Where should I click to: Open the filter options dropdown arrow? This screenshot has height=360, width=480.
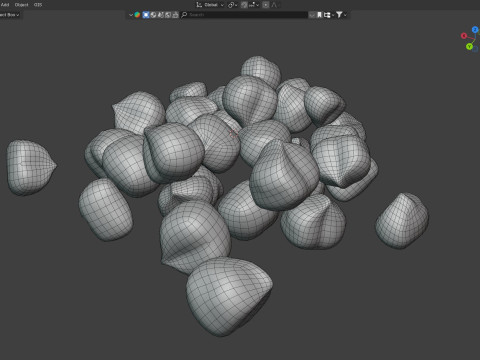click(x=345, y=15)
